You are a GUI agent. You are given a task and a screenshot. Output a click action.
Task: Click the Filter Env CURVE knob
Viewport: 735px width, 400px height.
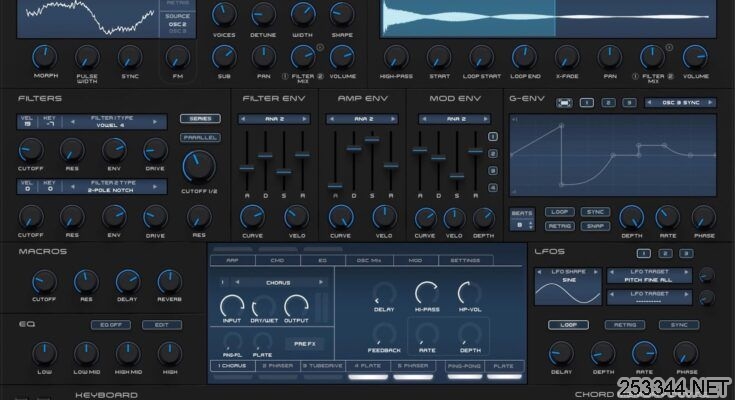252,217
